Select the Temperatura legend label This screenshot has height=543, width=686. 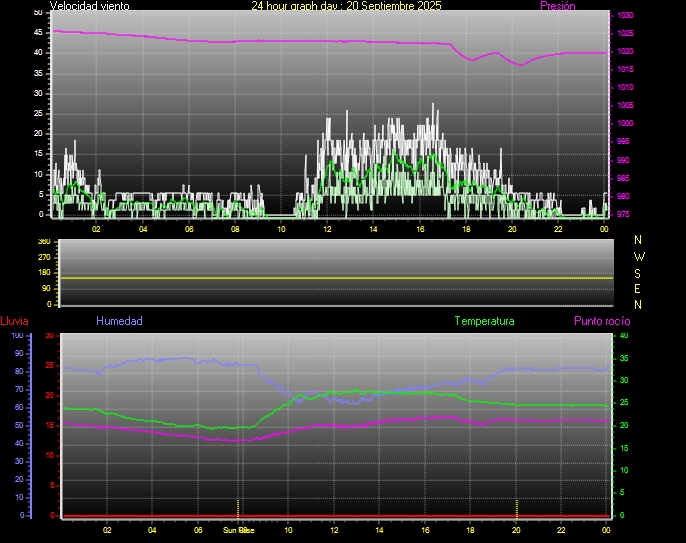(484, 322)
